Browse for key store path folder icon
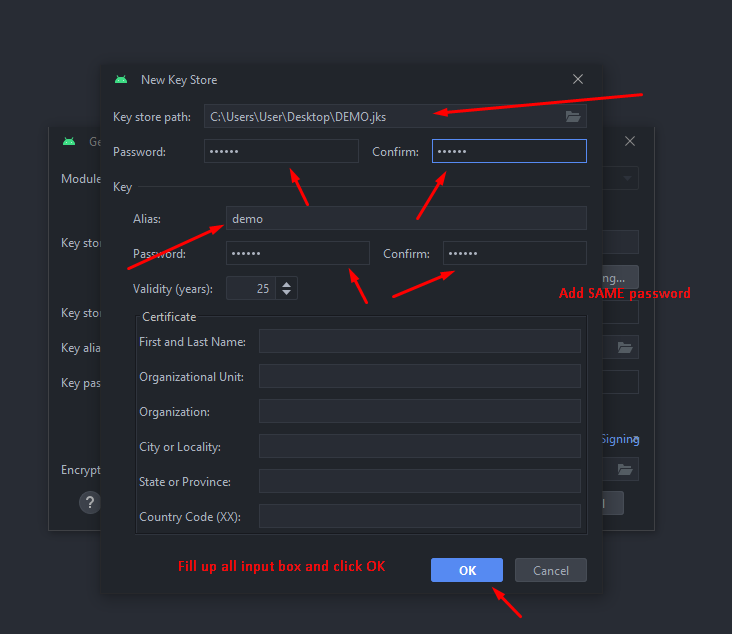732x634 pixels. 573,117
